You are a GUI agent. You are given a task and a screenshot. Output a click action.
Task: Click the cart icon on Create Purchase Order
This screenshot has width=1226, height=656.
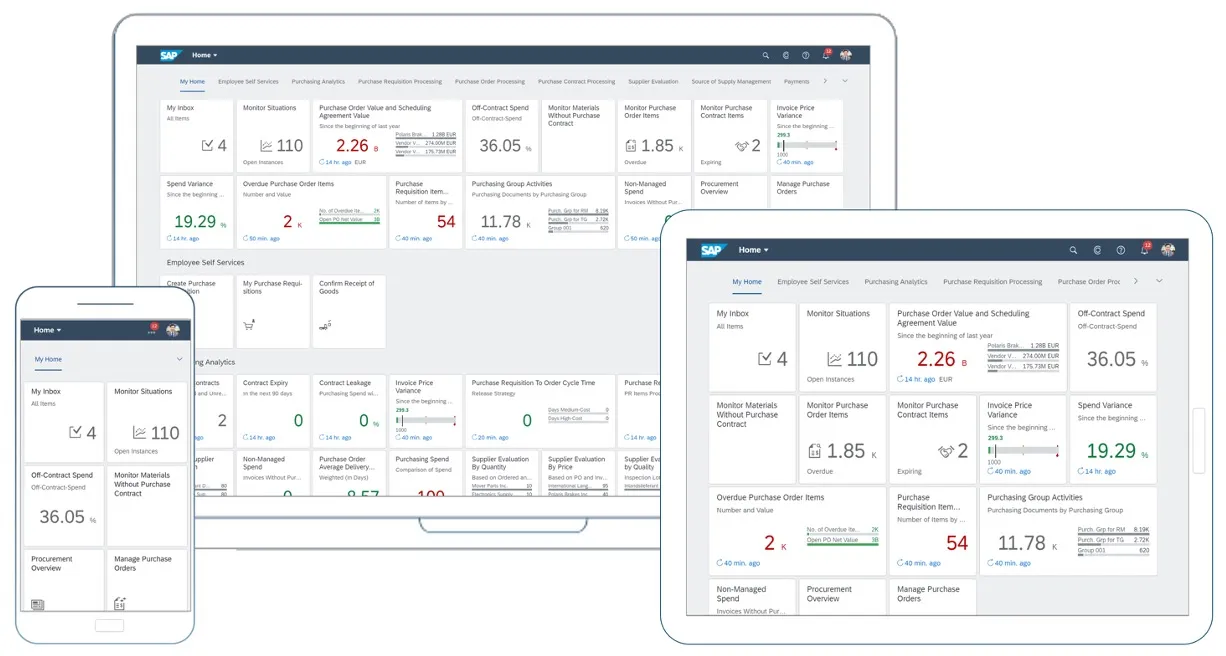(x=248, y=324)
